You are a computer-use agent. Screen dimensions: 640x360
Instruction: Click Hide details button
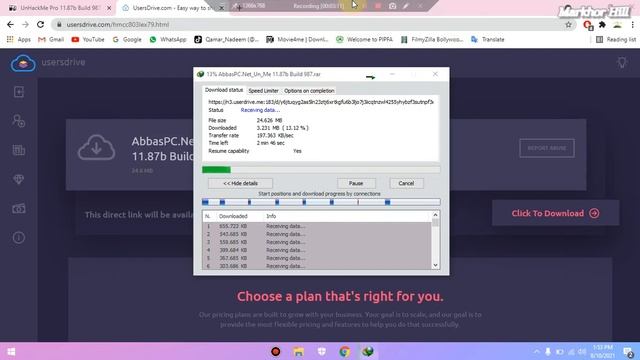[x=240, y=183]
